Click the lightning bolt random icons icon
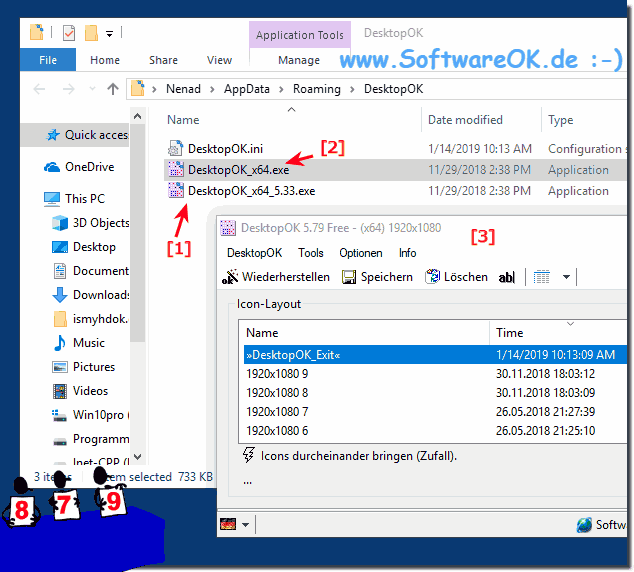634x572 pixels. coord(248,455)
